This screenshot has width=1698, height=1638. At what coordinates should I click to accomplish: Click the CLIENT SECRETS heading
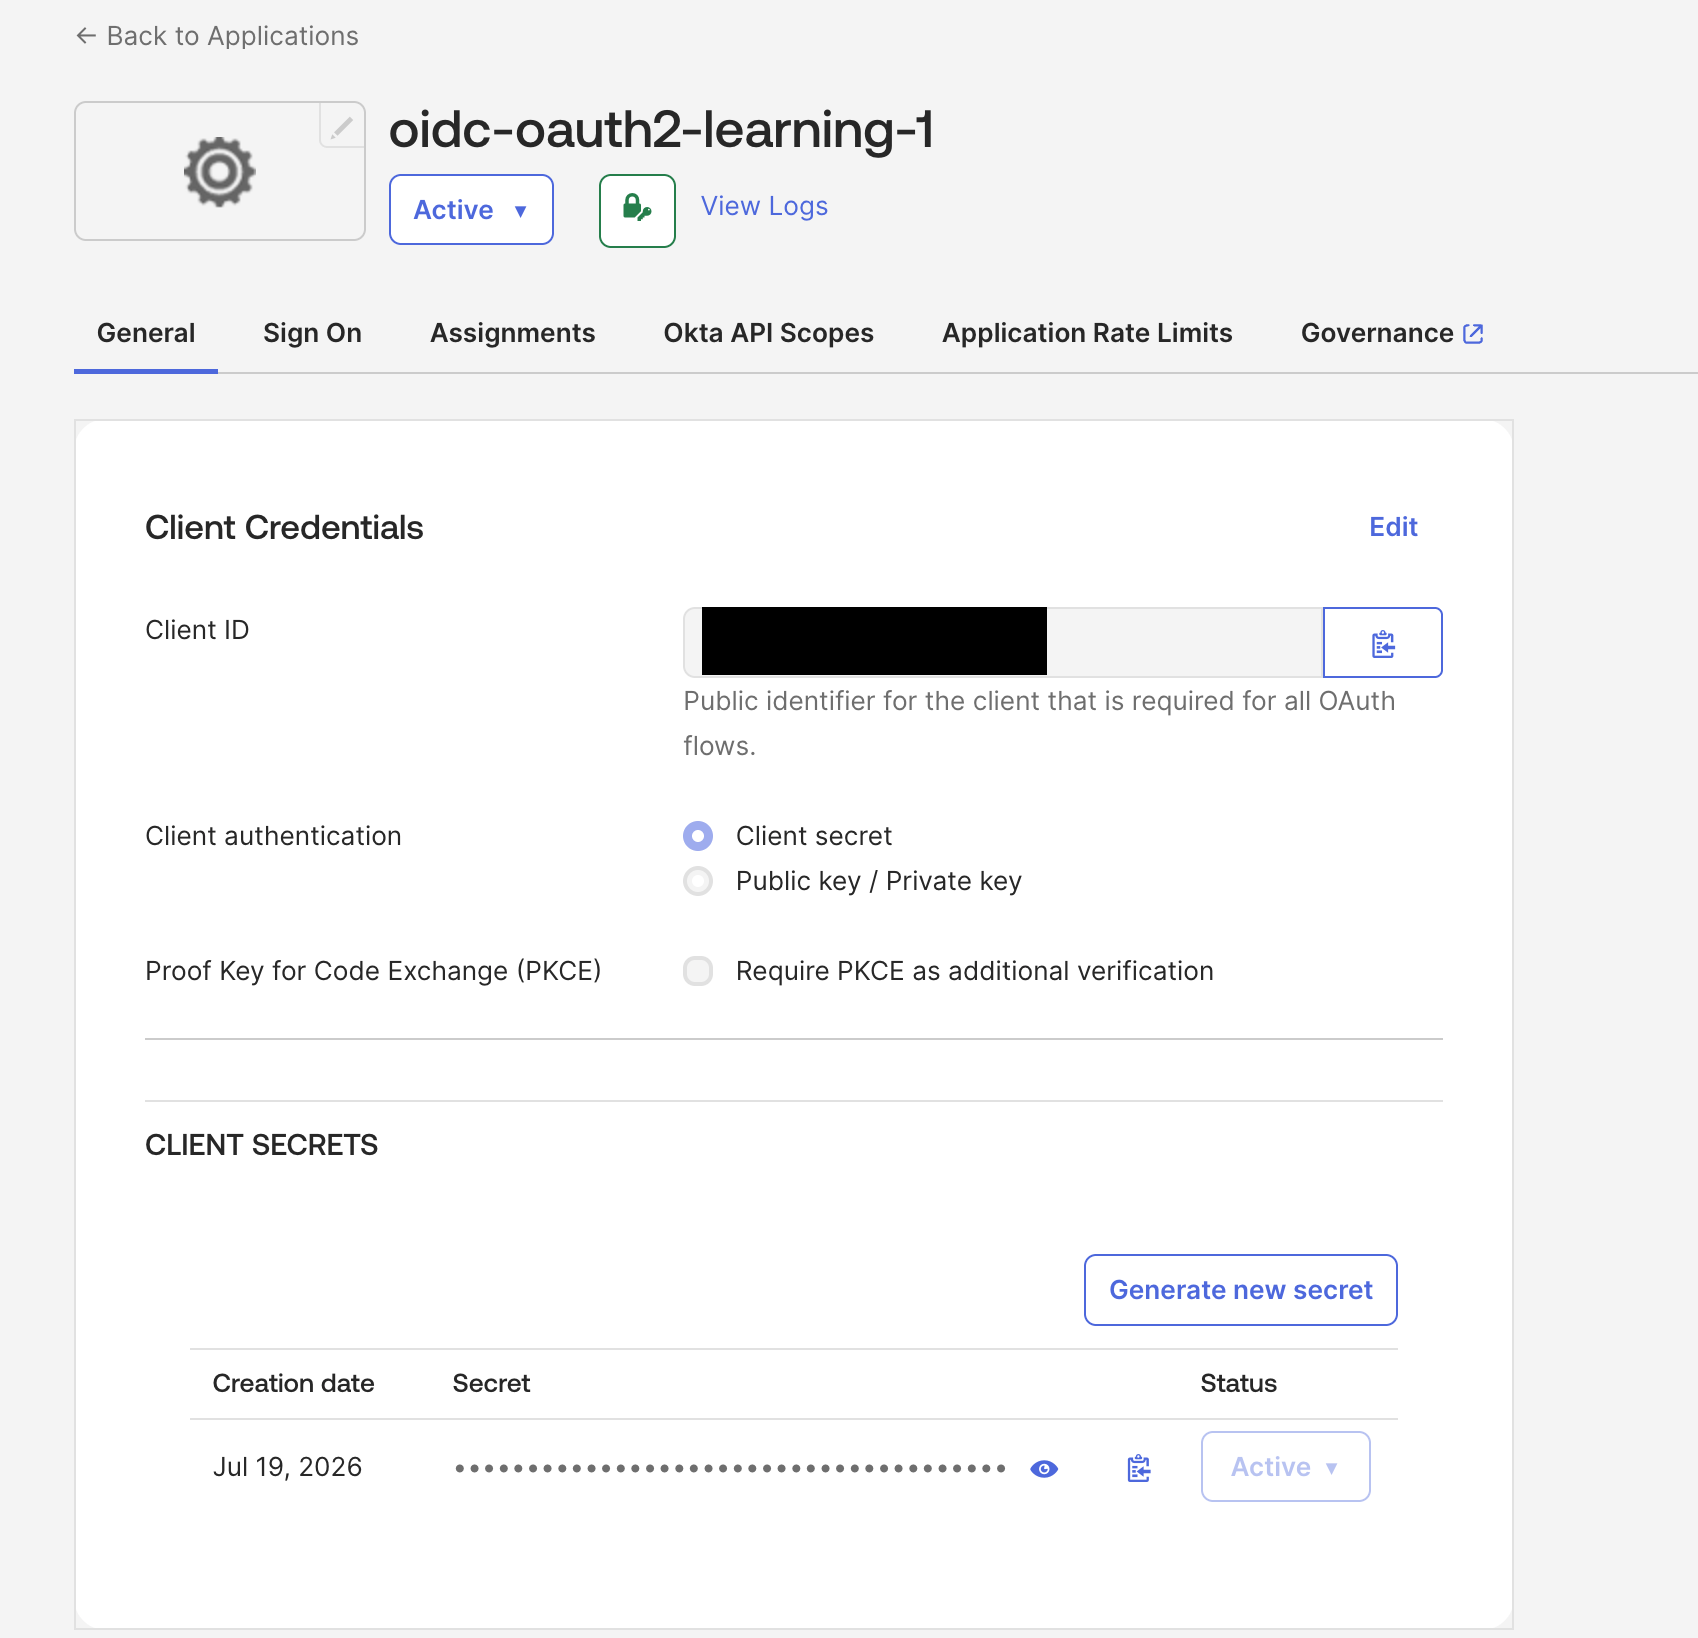[261, 1145]
